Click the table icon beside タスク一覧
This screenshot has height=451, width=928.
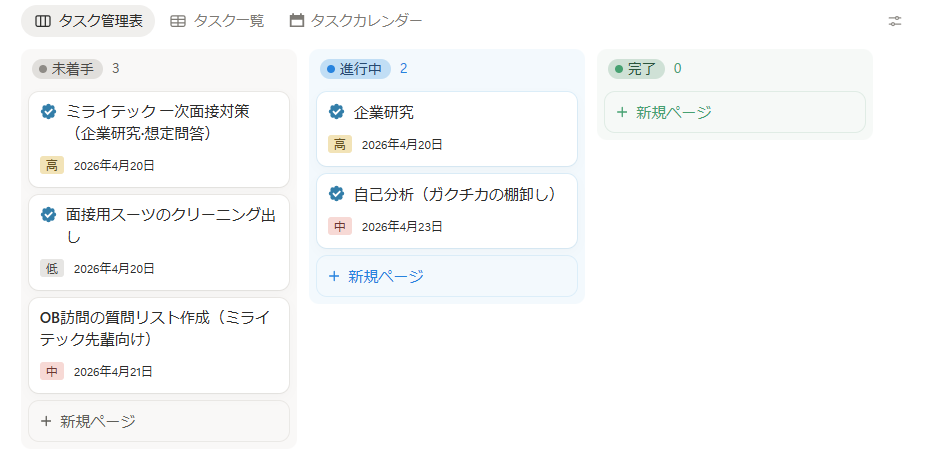click(178, 21)
